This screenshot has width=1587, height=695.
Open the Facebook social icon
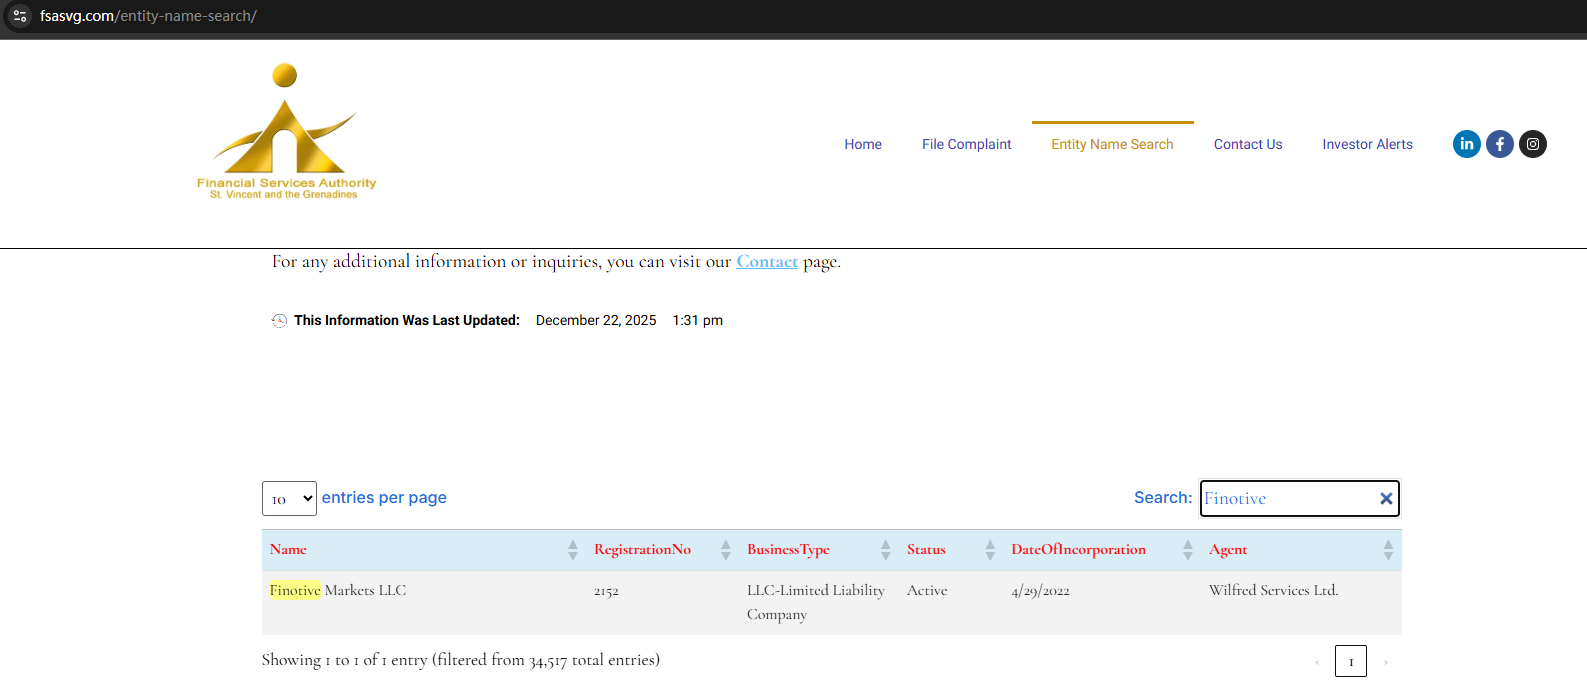(1499, 144)
